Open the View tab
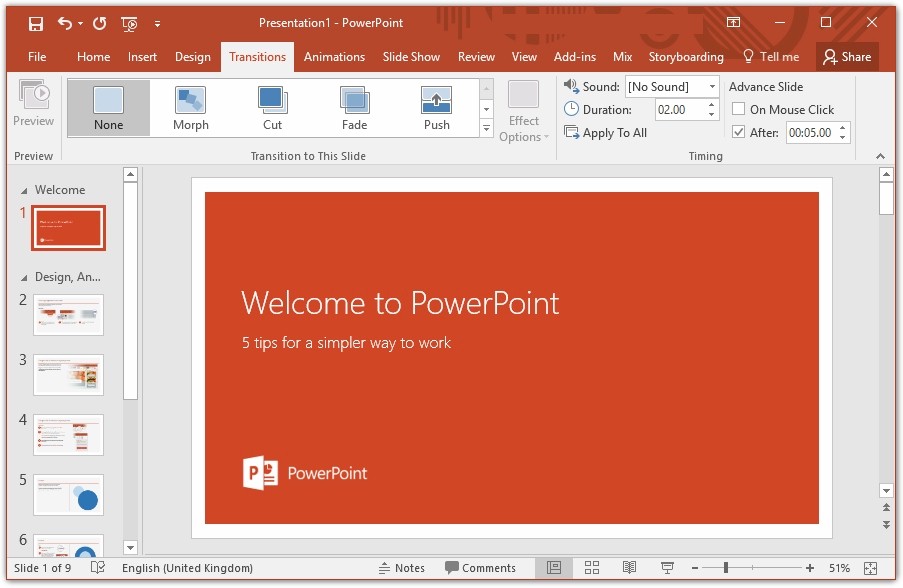This screenshot has height=588, width=903. pos(524,56)
